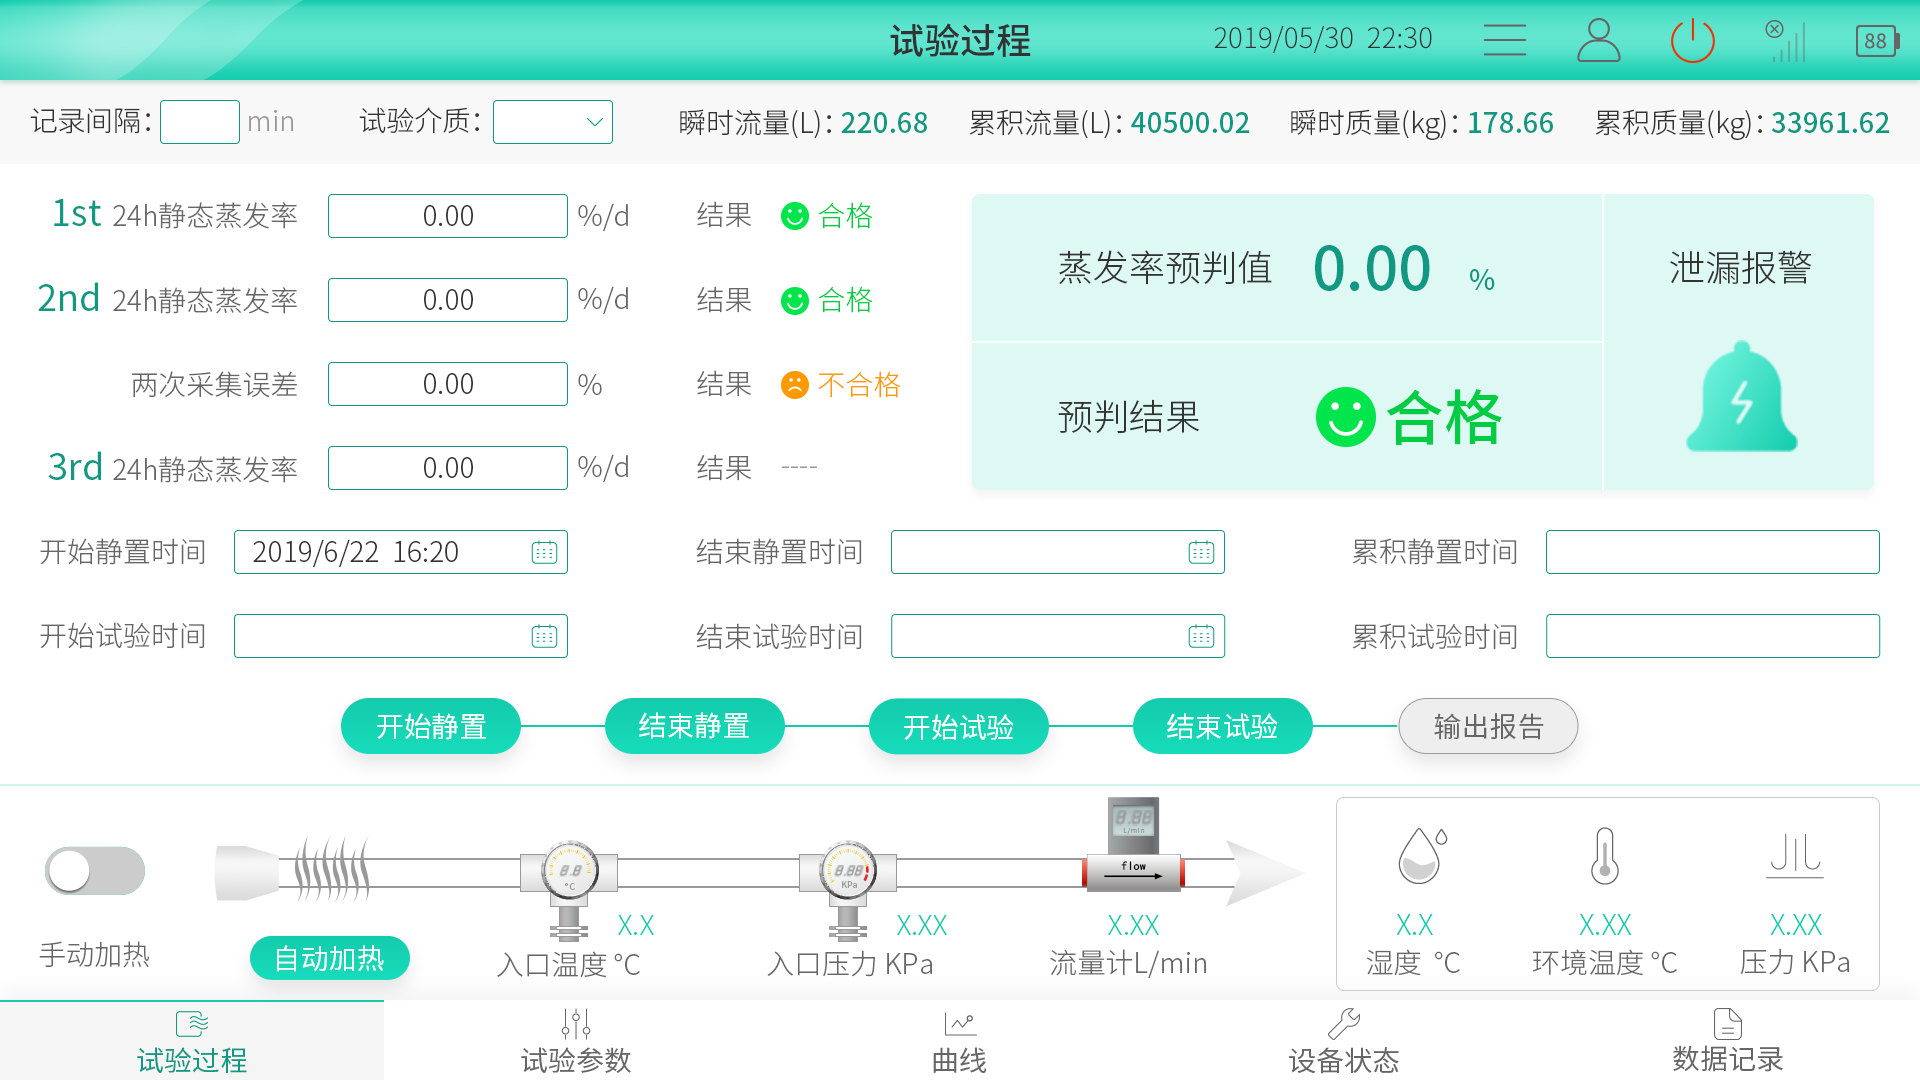This screenshot has height=1080, width=1920.
Task: Click the battery level indicator
Action: [1877, 41]
